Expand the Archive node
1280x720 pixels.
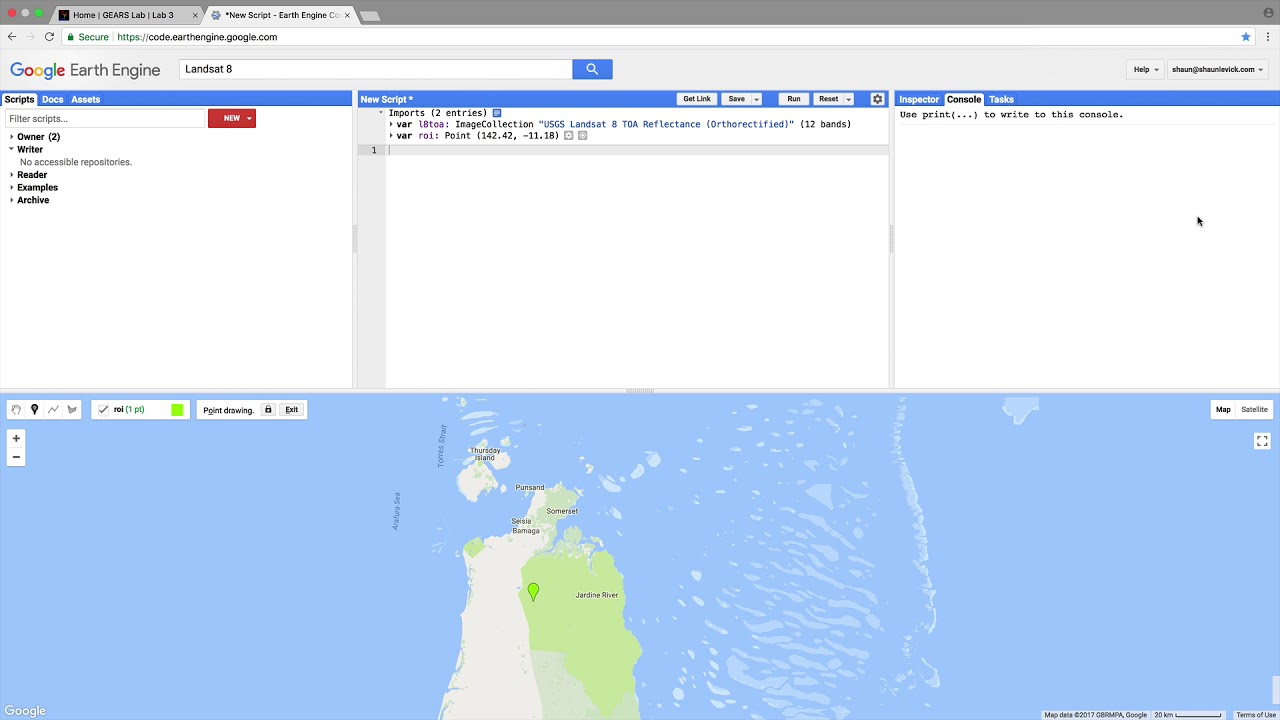coord(12,200)
